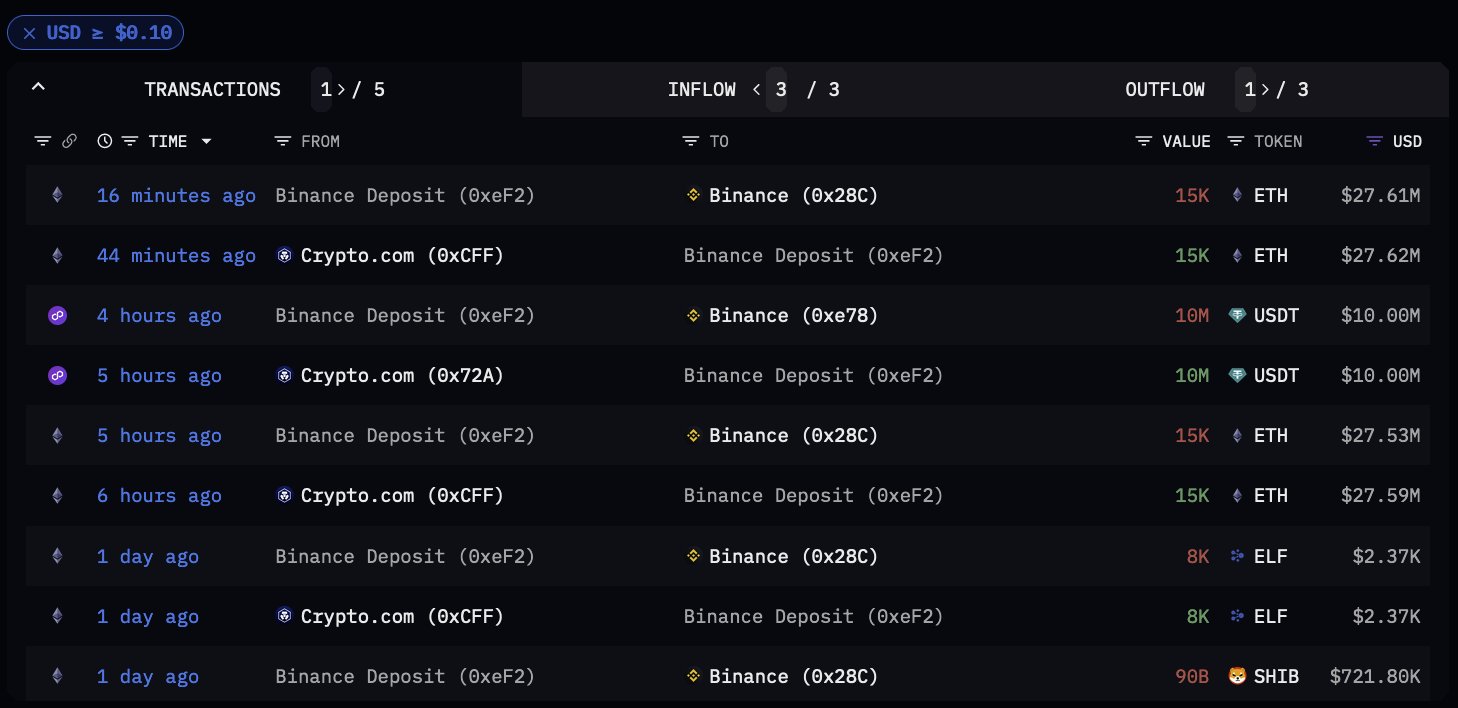Image resolution: width=1458 pixels, height=708 pixels.
Task: Open the chain filter icon in header
Action: [42, 142]
